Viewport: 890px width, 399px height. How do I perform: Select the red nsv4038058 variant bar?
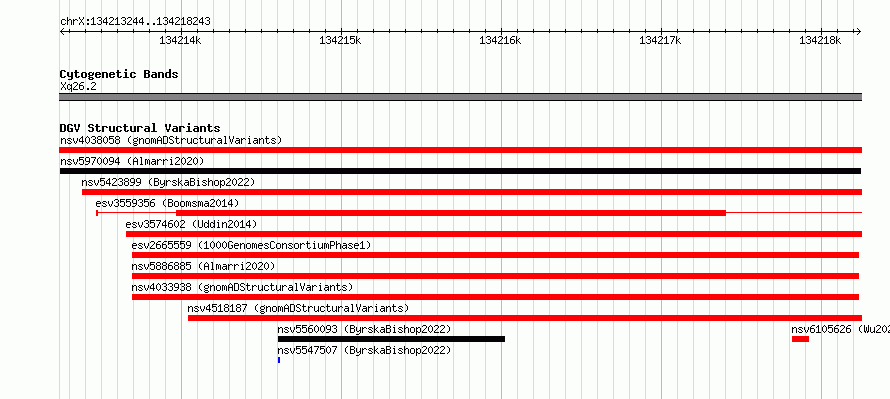tap(460, 150)
